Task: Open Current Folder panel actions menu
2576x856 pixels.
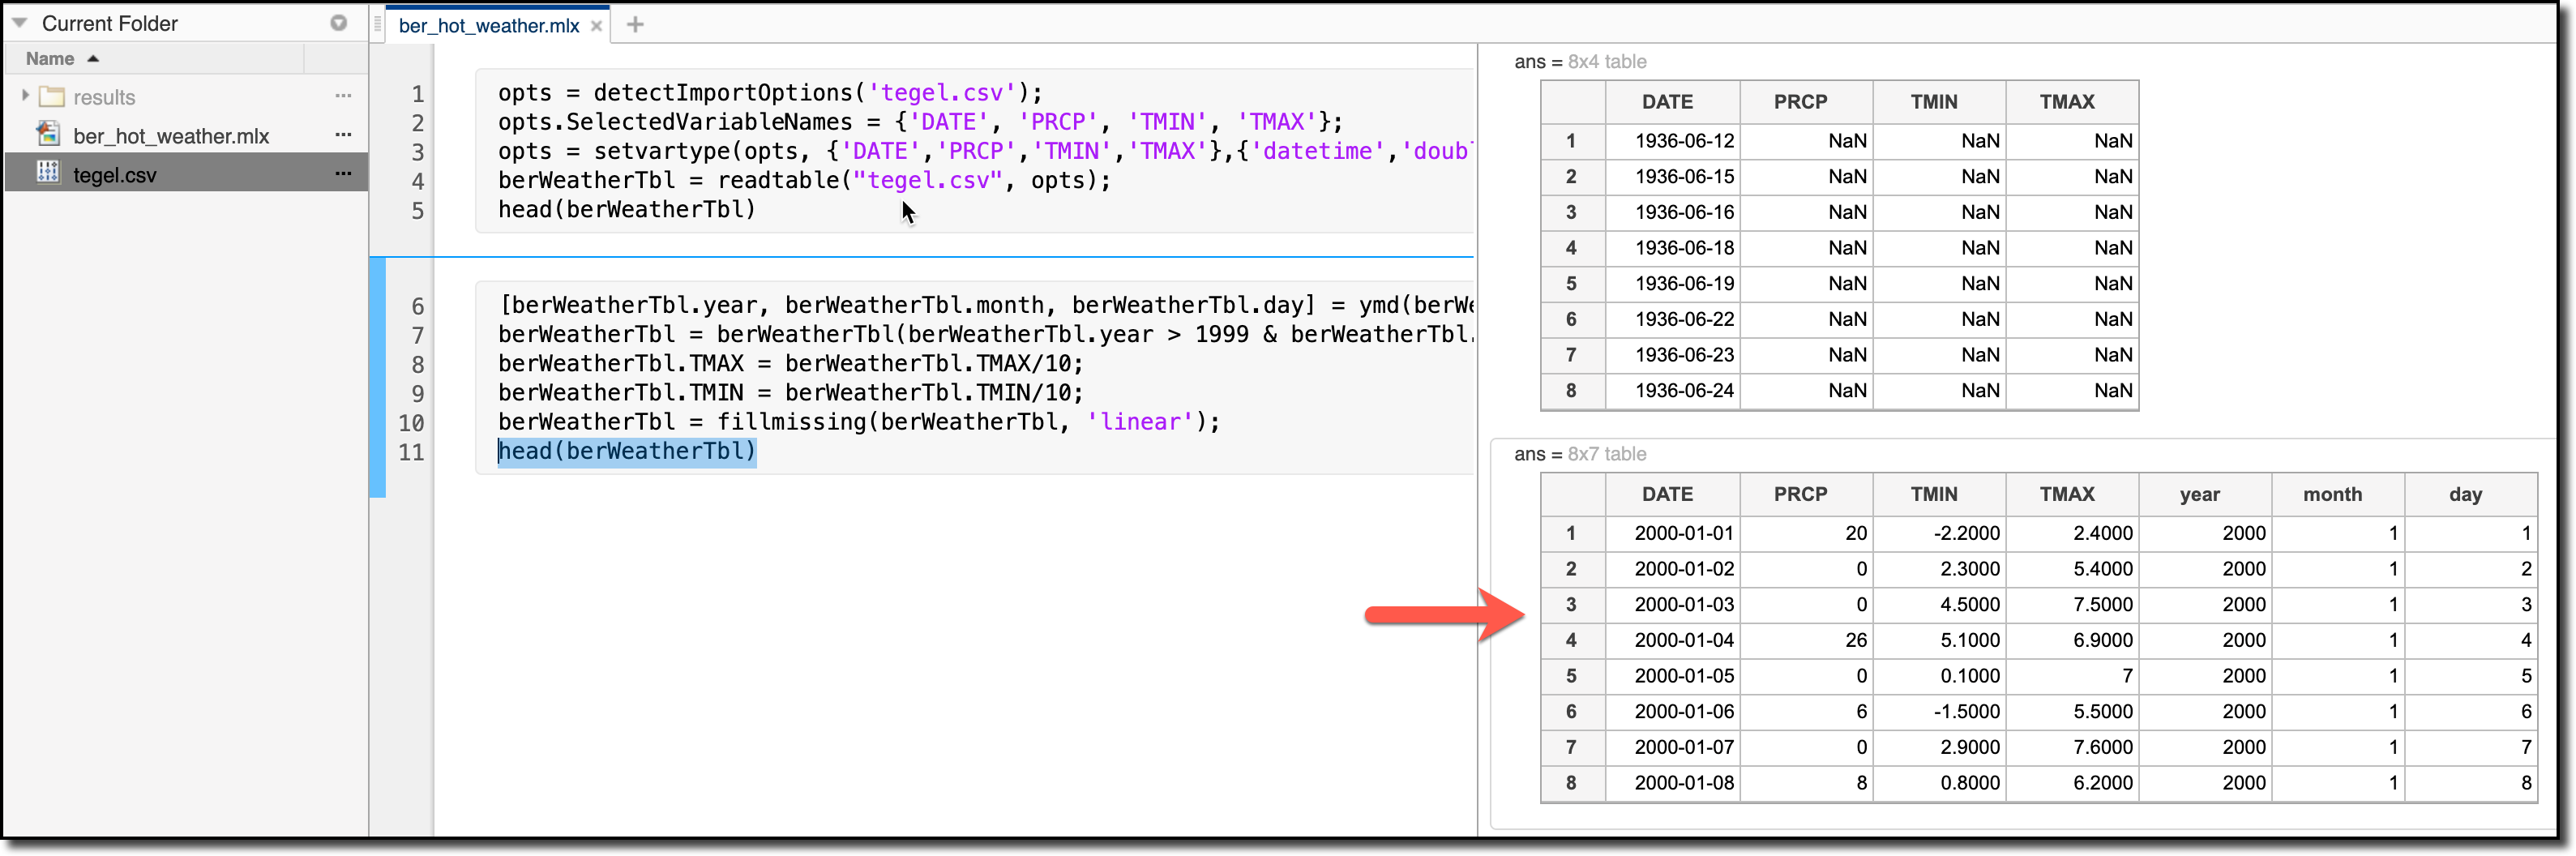Action: pos(339,23)
